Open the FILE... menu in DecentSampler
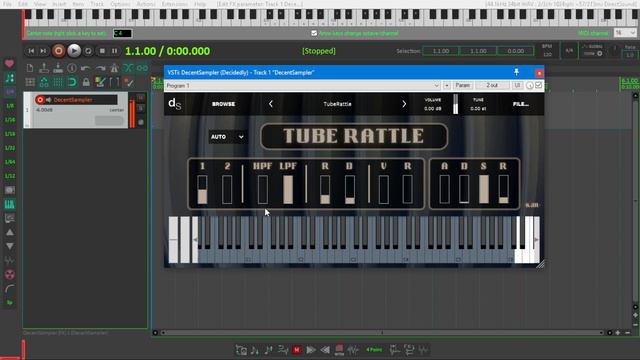The image size is (640, 360). (521, 104)
